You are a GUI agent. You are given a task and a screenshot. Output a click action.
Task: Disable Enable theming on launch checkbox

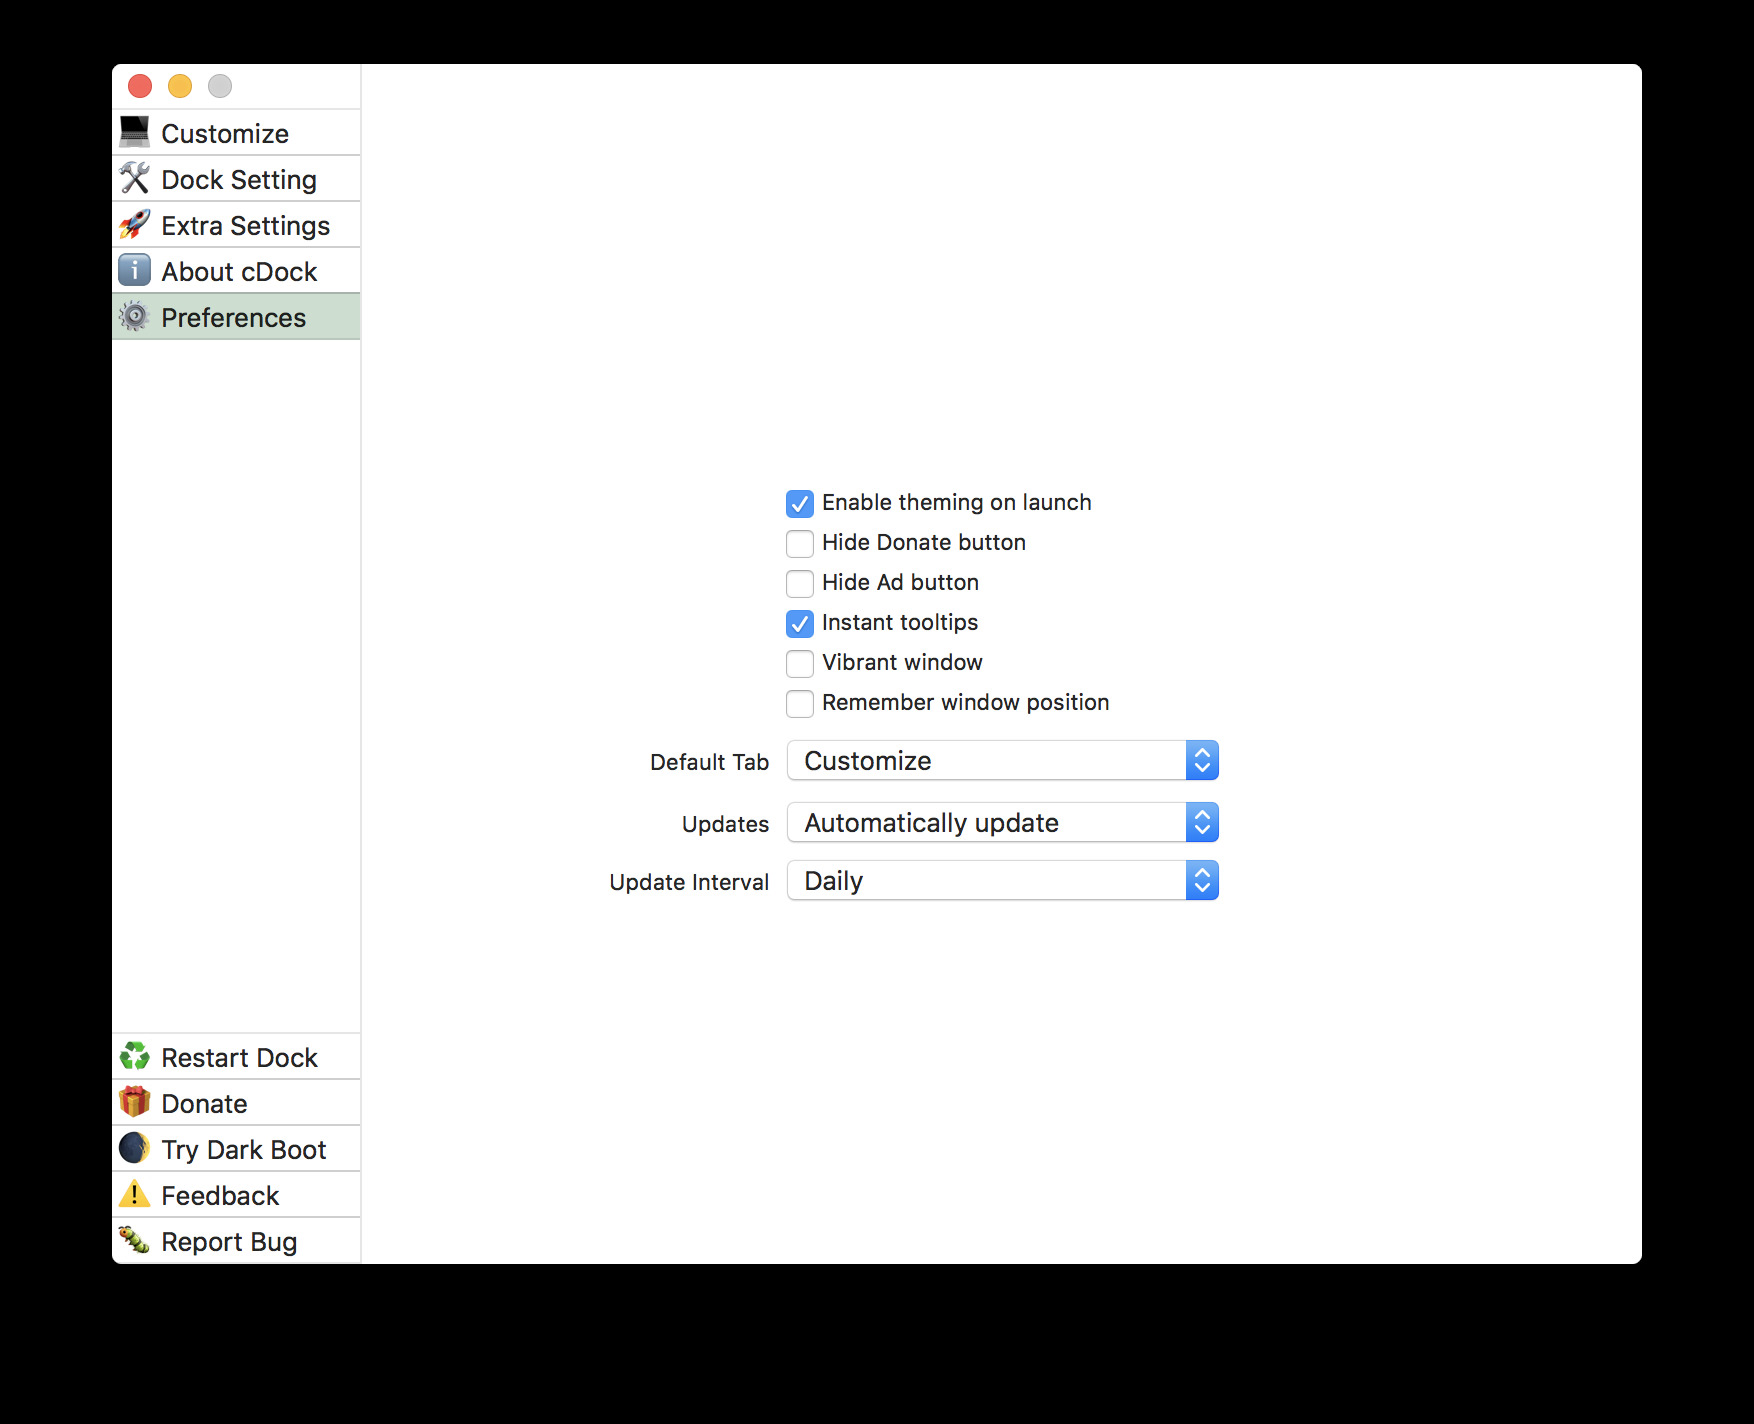point(800,503)
